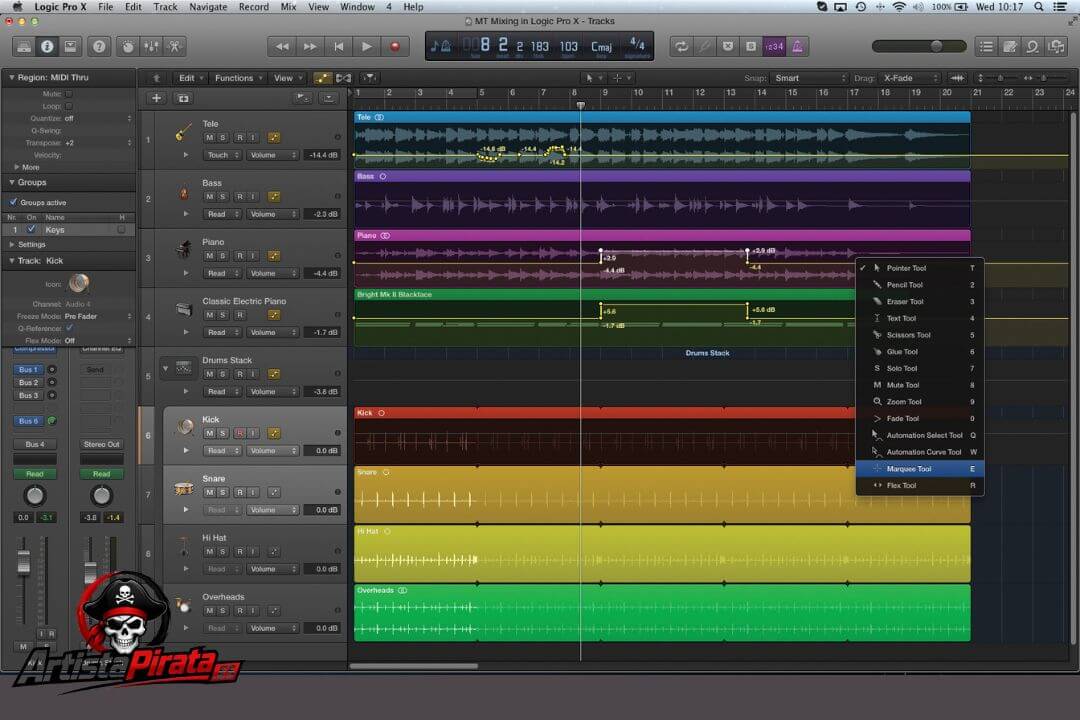1080x720 pixels.
Task: Open the Apple Loops browser button
Action: [x=1032, y=47]
